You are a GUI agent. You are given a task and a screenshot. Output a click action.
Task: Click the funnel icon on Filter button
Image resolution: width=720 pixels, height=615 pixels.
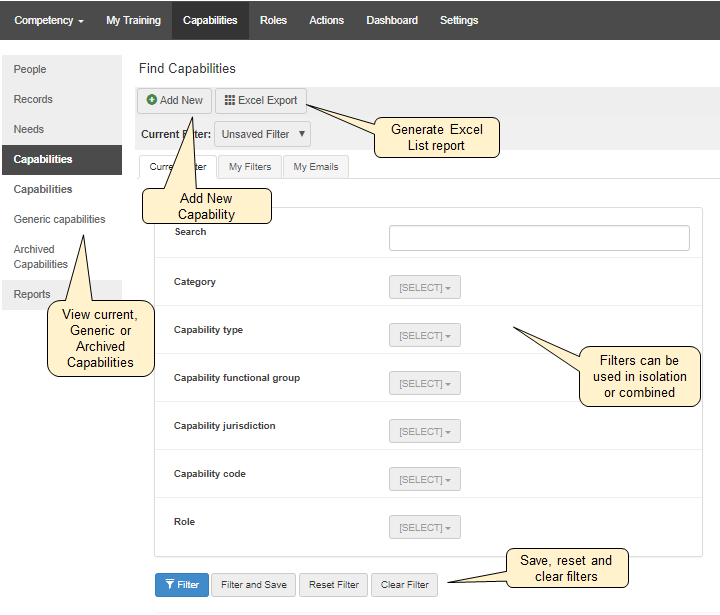[x=167, y=585]
